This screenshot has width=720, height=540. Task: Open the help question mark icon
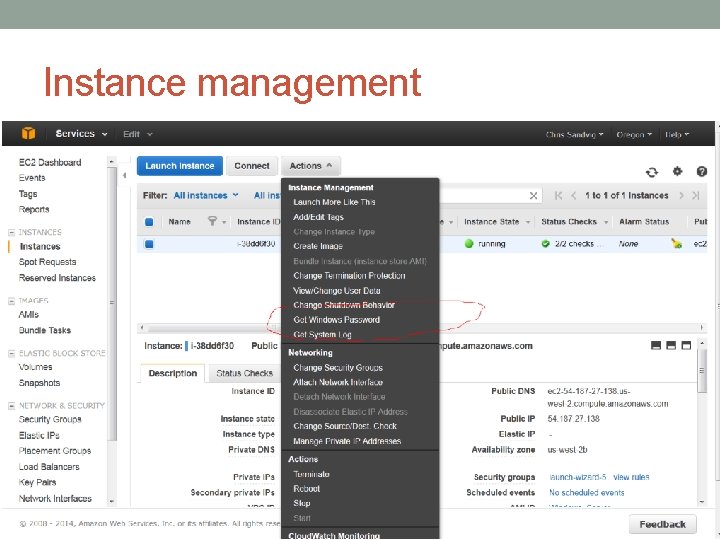702,172
